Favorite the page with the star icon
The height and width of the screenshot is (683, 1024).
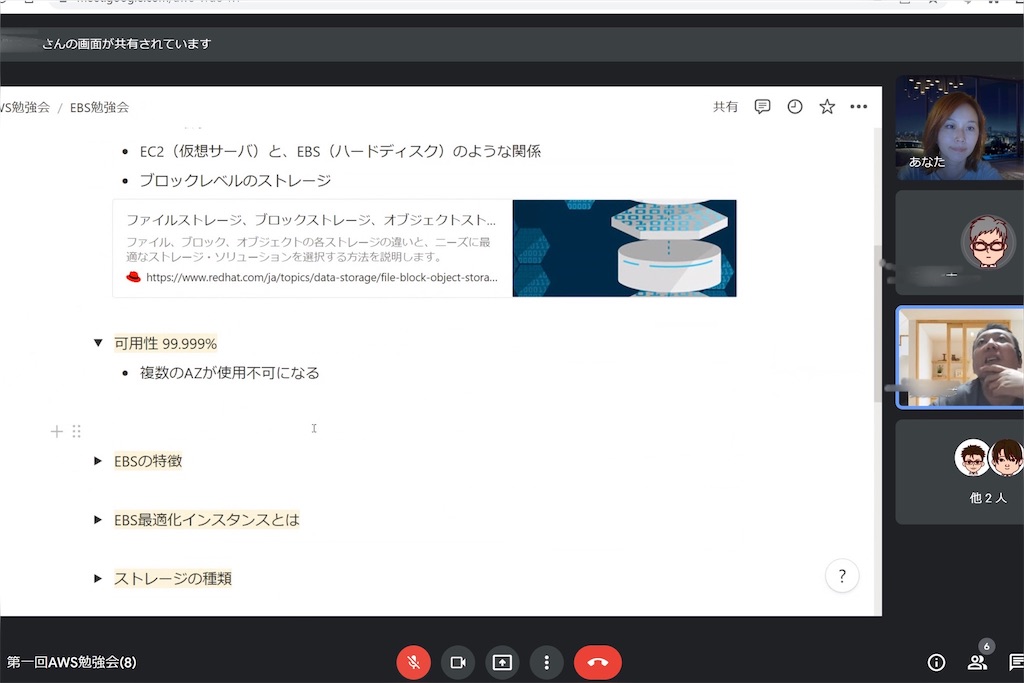point(827,106)
